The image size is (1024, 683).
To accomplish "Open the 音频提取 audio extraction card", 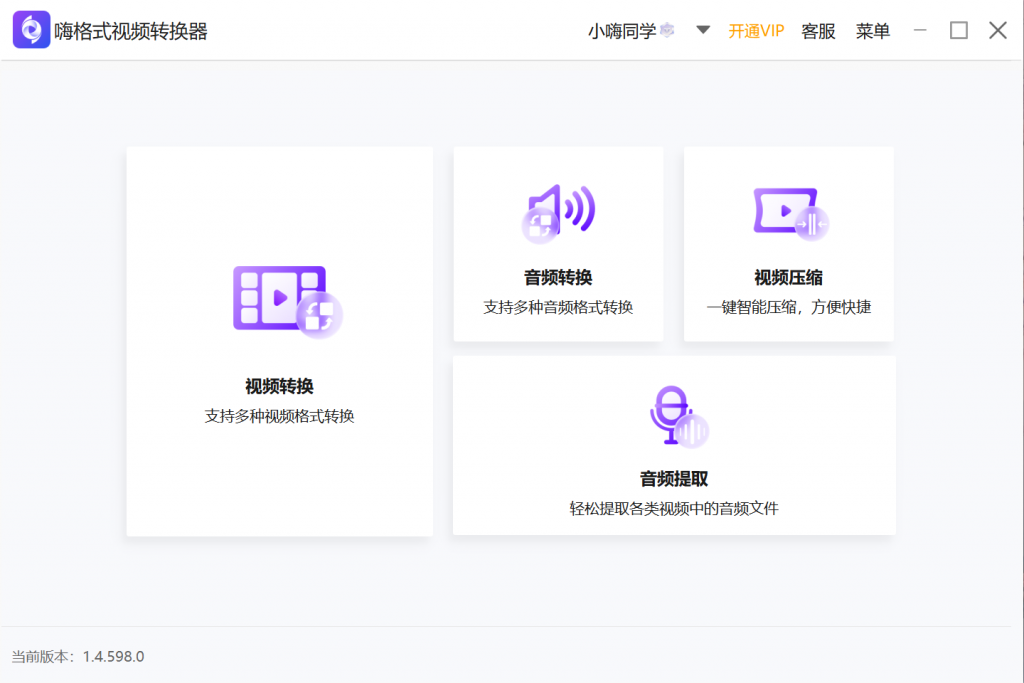I will click(673, 445).
